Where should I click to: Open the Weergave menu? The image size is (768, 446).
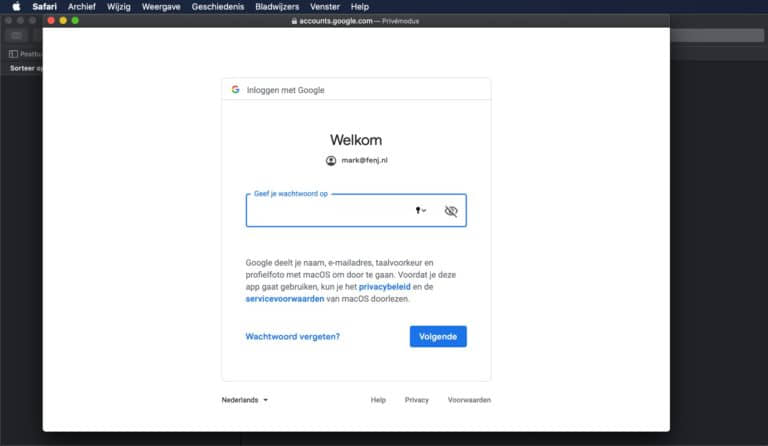[161, 6]
